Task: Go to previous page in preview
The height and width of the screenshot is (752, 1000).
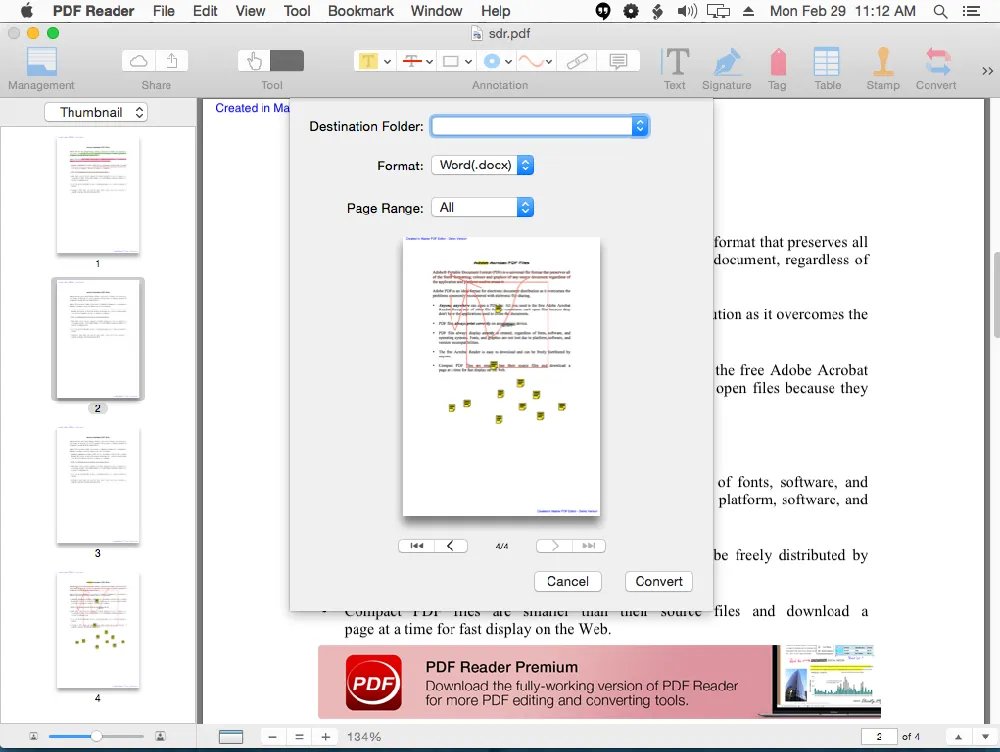Action: pos(451,546)
